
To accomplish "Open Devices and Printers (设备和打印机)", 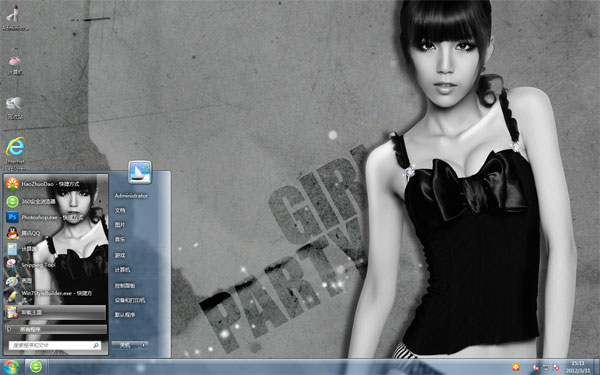I will pyautogui.click(x=130, y=300).
